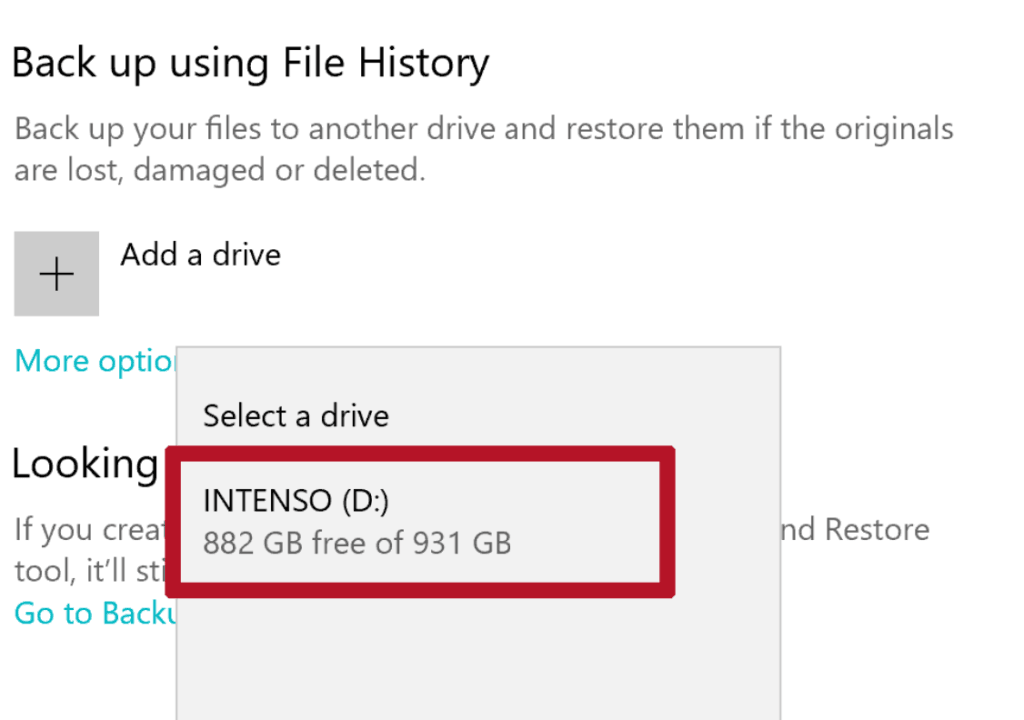Click the 'Add a drive' text label
The width and height of the screenshot is (1024, 720).
coord(200,255)
